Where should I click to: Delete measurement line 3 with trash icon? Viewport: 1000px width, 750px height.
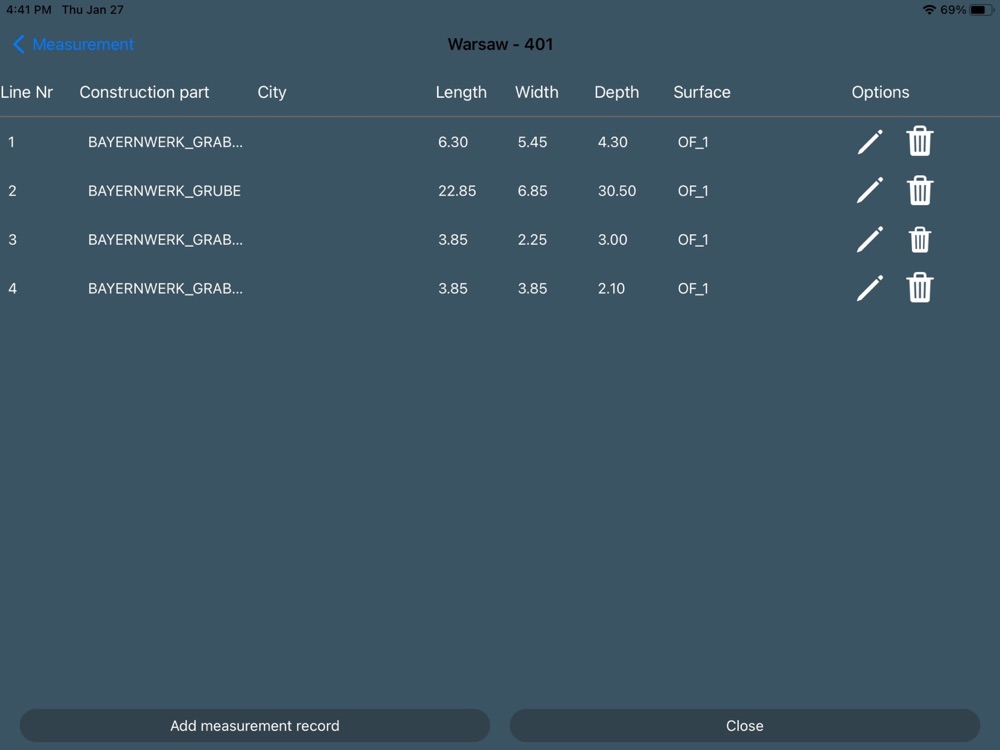[920, 240]
